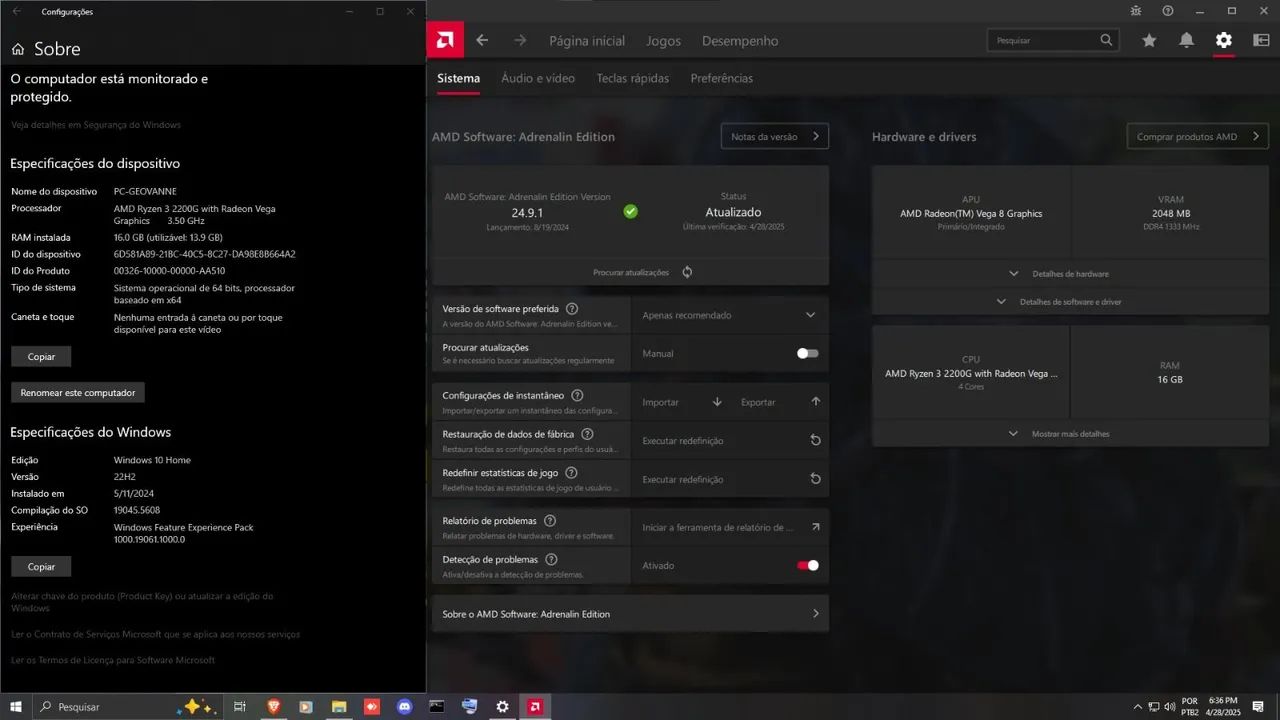Viewport: 1280px width, 720px height.
Task: Click help icon next to Configurações de instantâneo
Action: 577,396
